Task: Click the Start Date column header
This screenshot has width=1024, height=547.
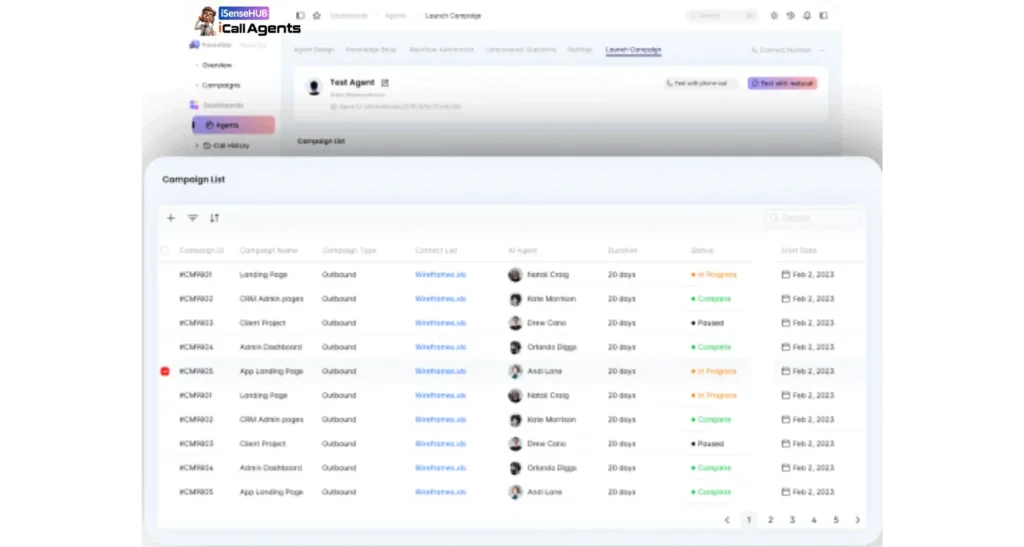Action: (799, 251)
